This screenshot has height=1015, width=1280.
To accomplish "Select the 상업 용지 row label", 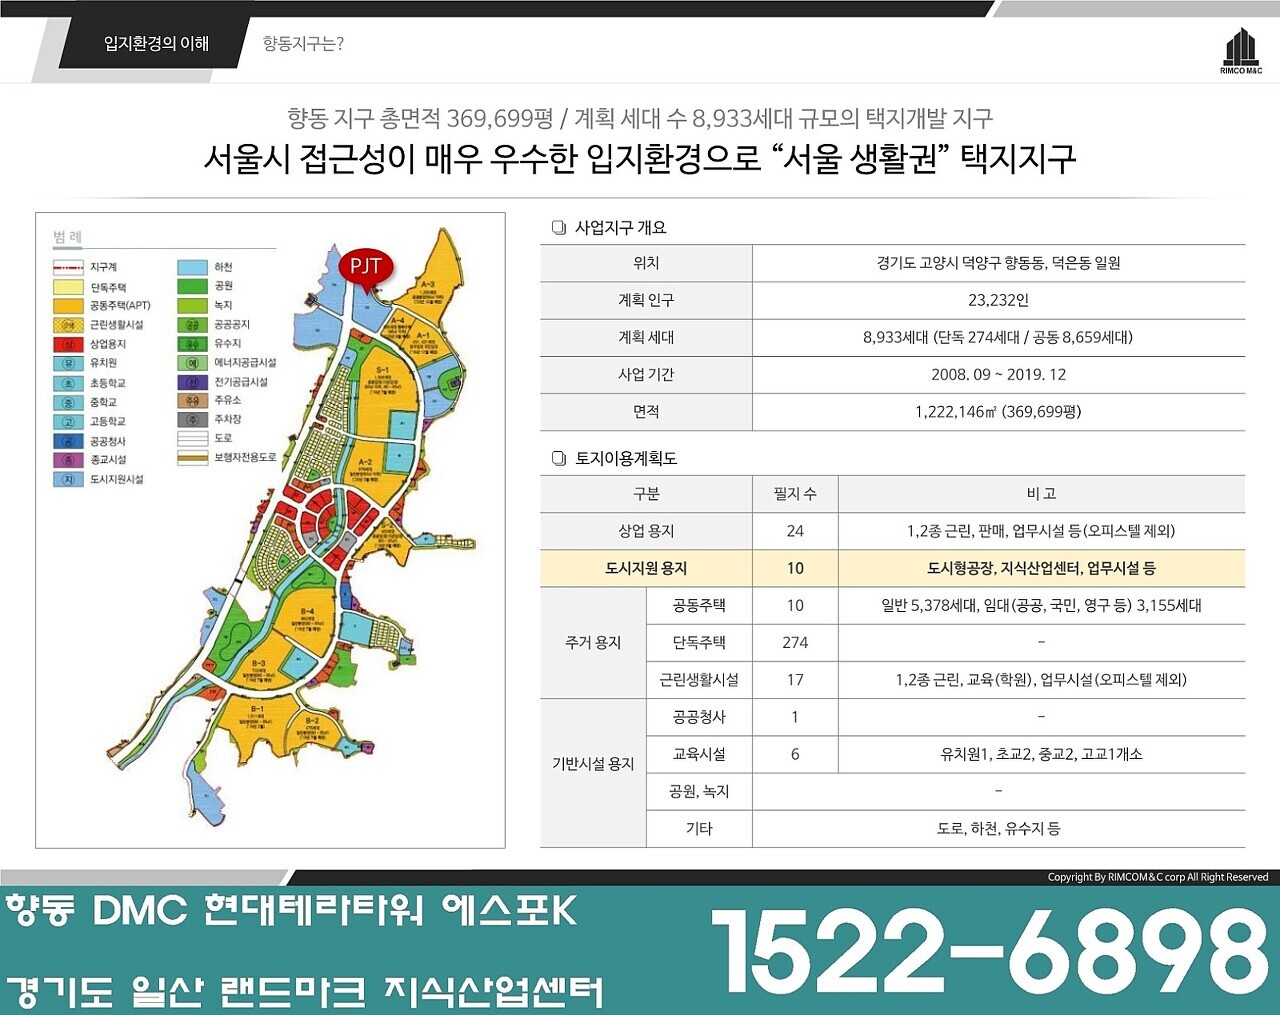I will click(646, 531).
